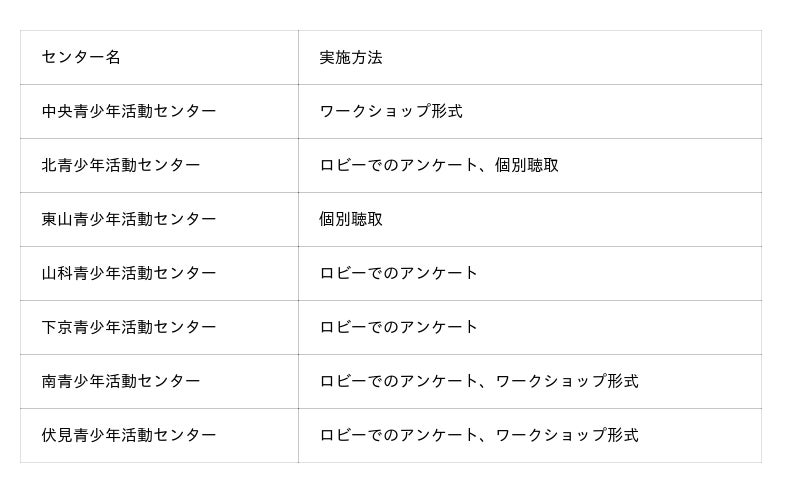Click ロビーでのアンケート in the 山科 row
This screenshot has width=800, height=493.
point(399,273)
